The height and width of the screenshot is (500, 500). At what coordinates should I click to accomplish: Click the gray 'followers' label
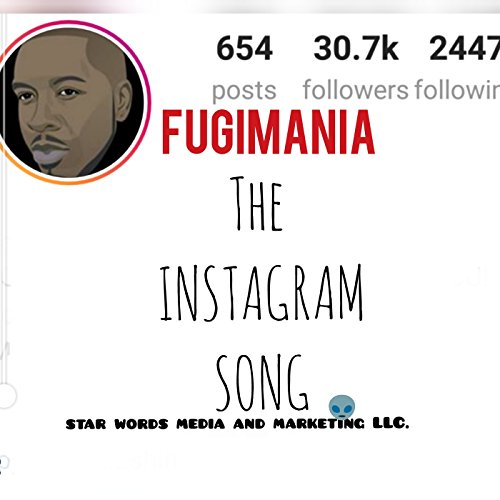point(355,90)
